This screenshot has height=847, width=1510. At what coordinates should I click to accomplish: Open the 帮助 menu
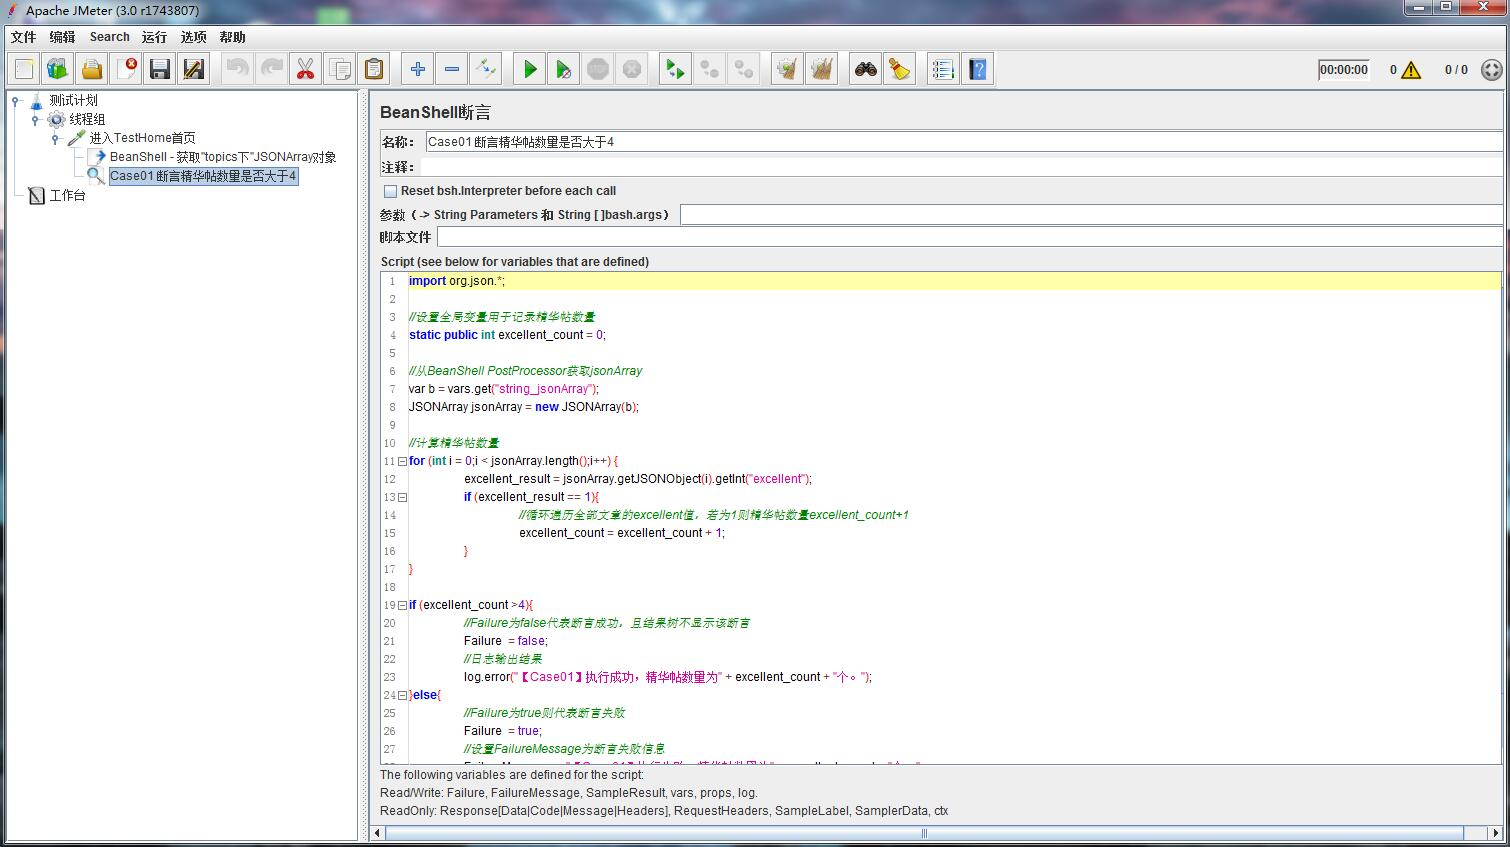(x=232, y=37)
